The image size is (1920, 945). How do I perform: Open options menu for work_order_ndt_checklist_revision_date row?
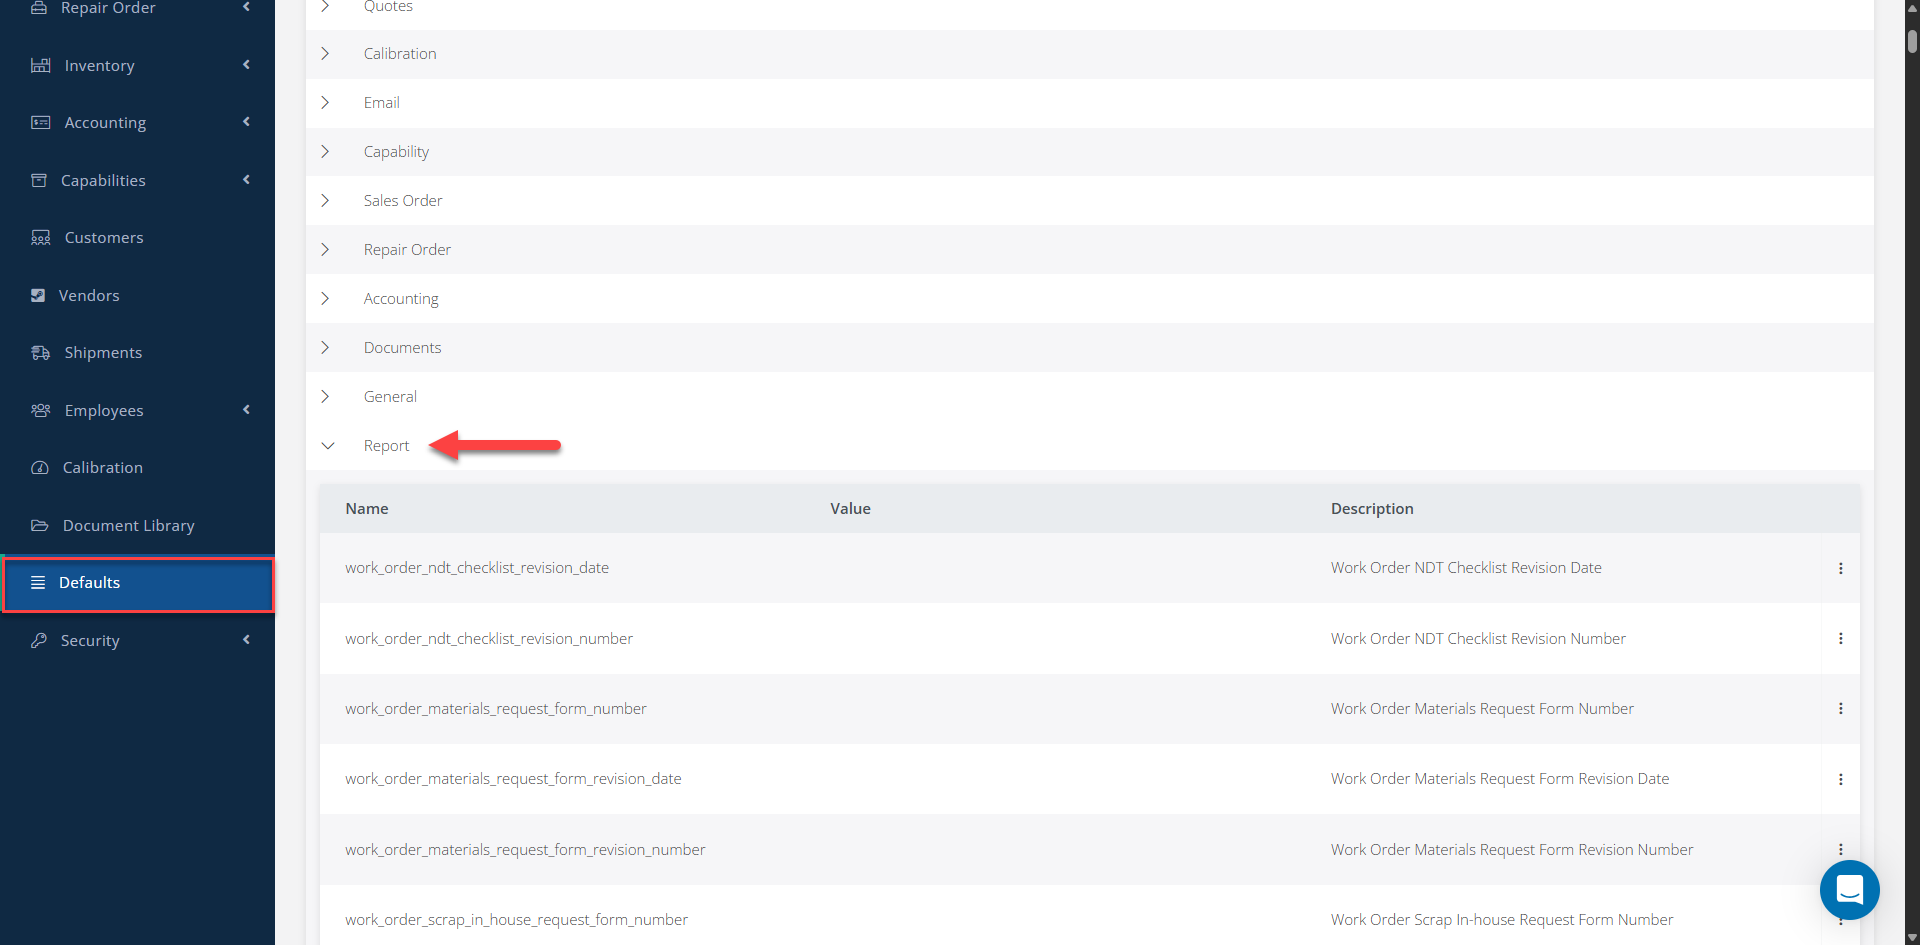tap(1840, 568)
